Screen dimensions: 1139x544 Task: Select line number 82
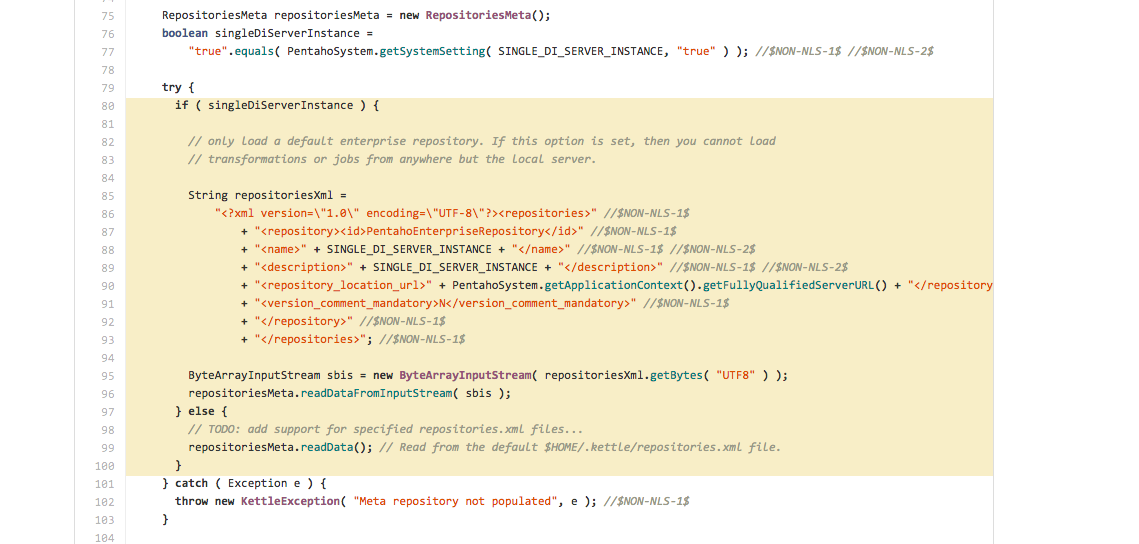[108, 142]
